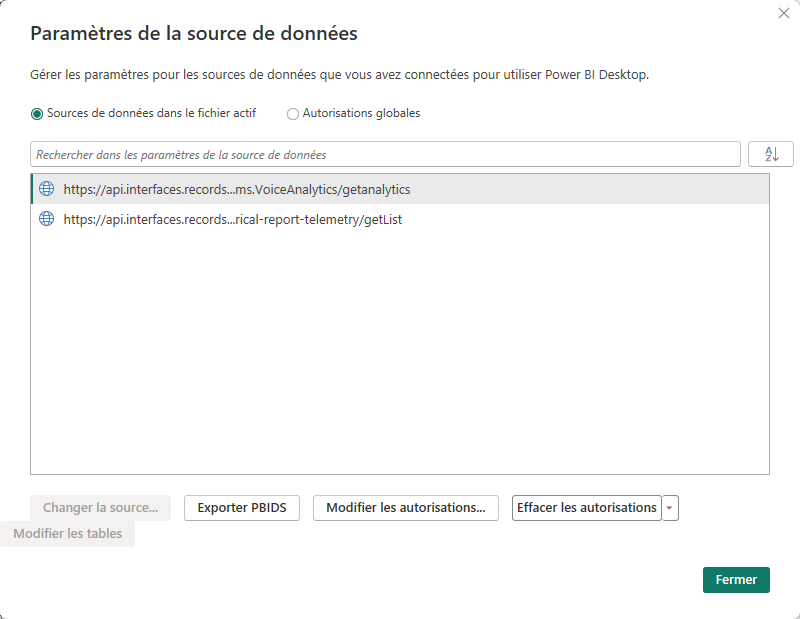Select "Sources de données dans le fichier actif" radio
The height and width of the screenshot is (619, 800).
(37, 114)
